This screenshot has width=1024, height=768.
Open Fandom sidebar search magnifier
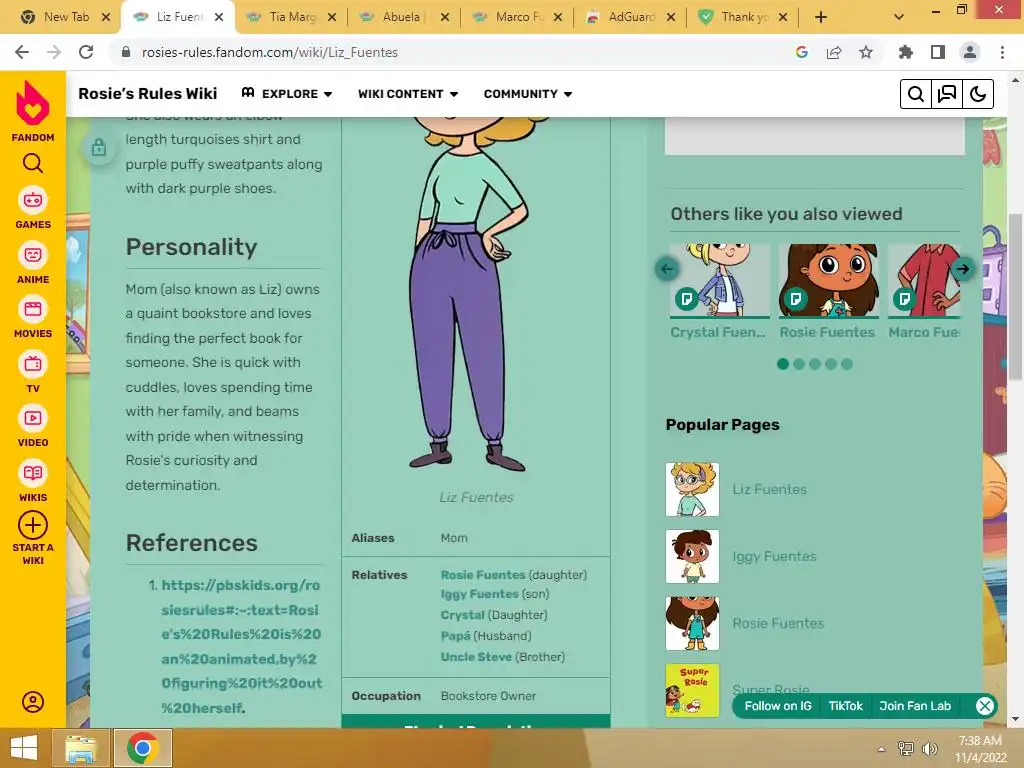pyautogui.click(x=33, y=163)
